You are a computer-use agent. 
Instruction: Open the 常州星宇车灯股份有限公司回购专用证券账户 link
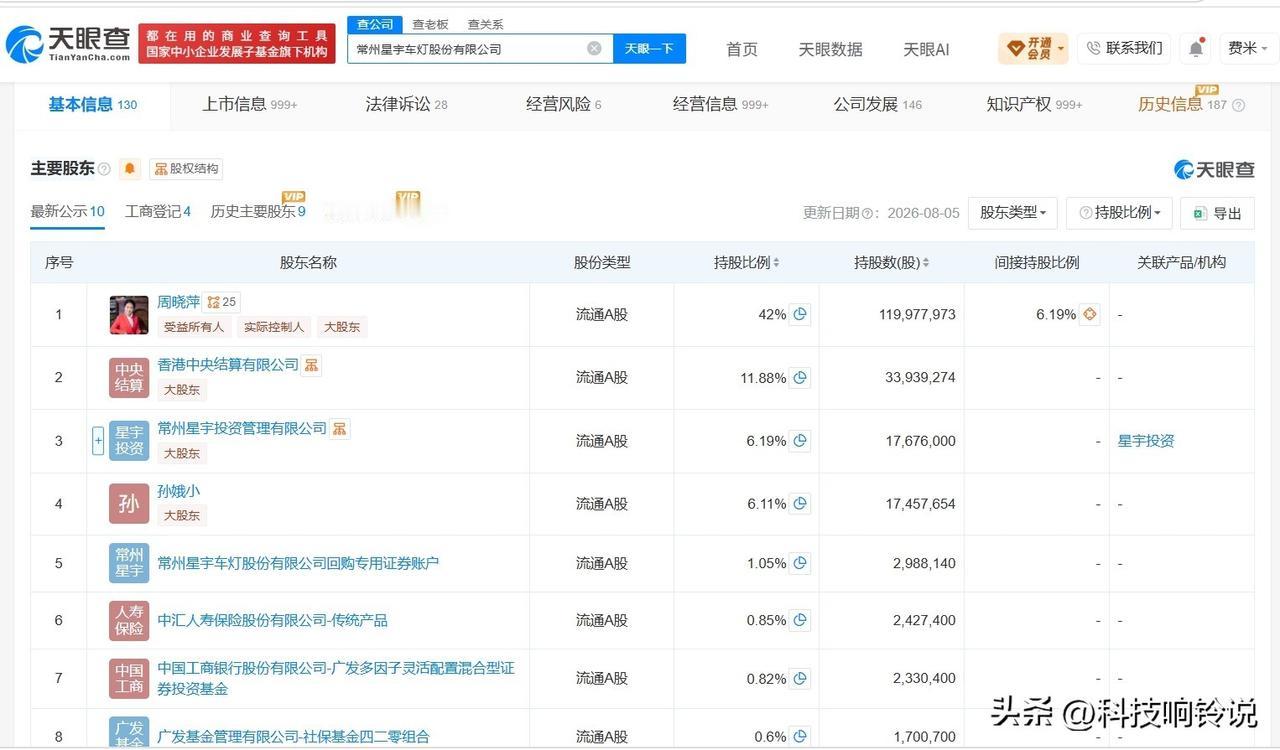tap(298, 563)
